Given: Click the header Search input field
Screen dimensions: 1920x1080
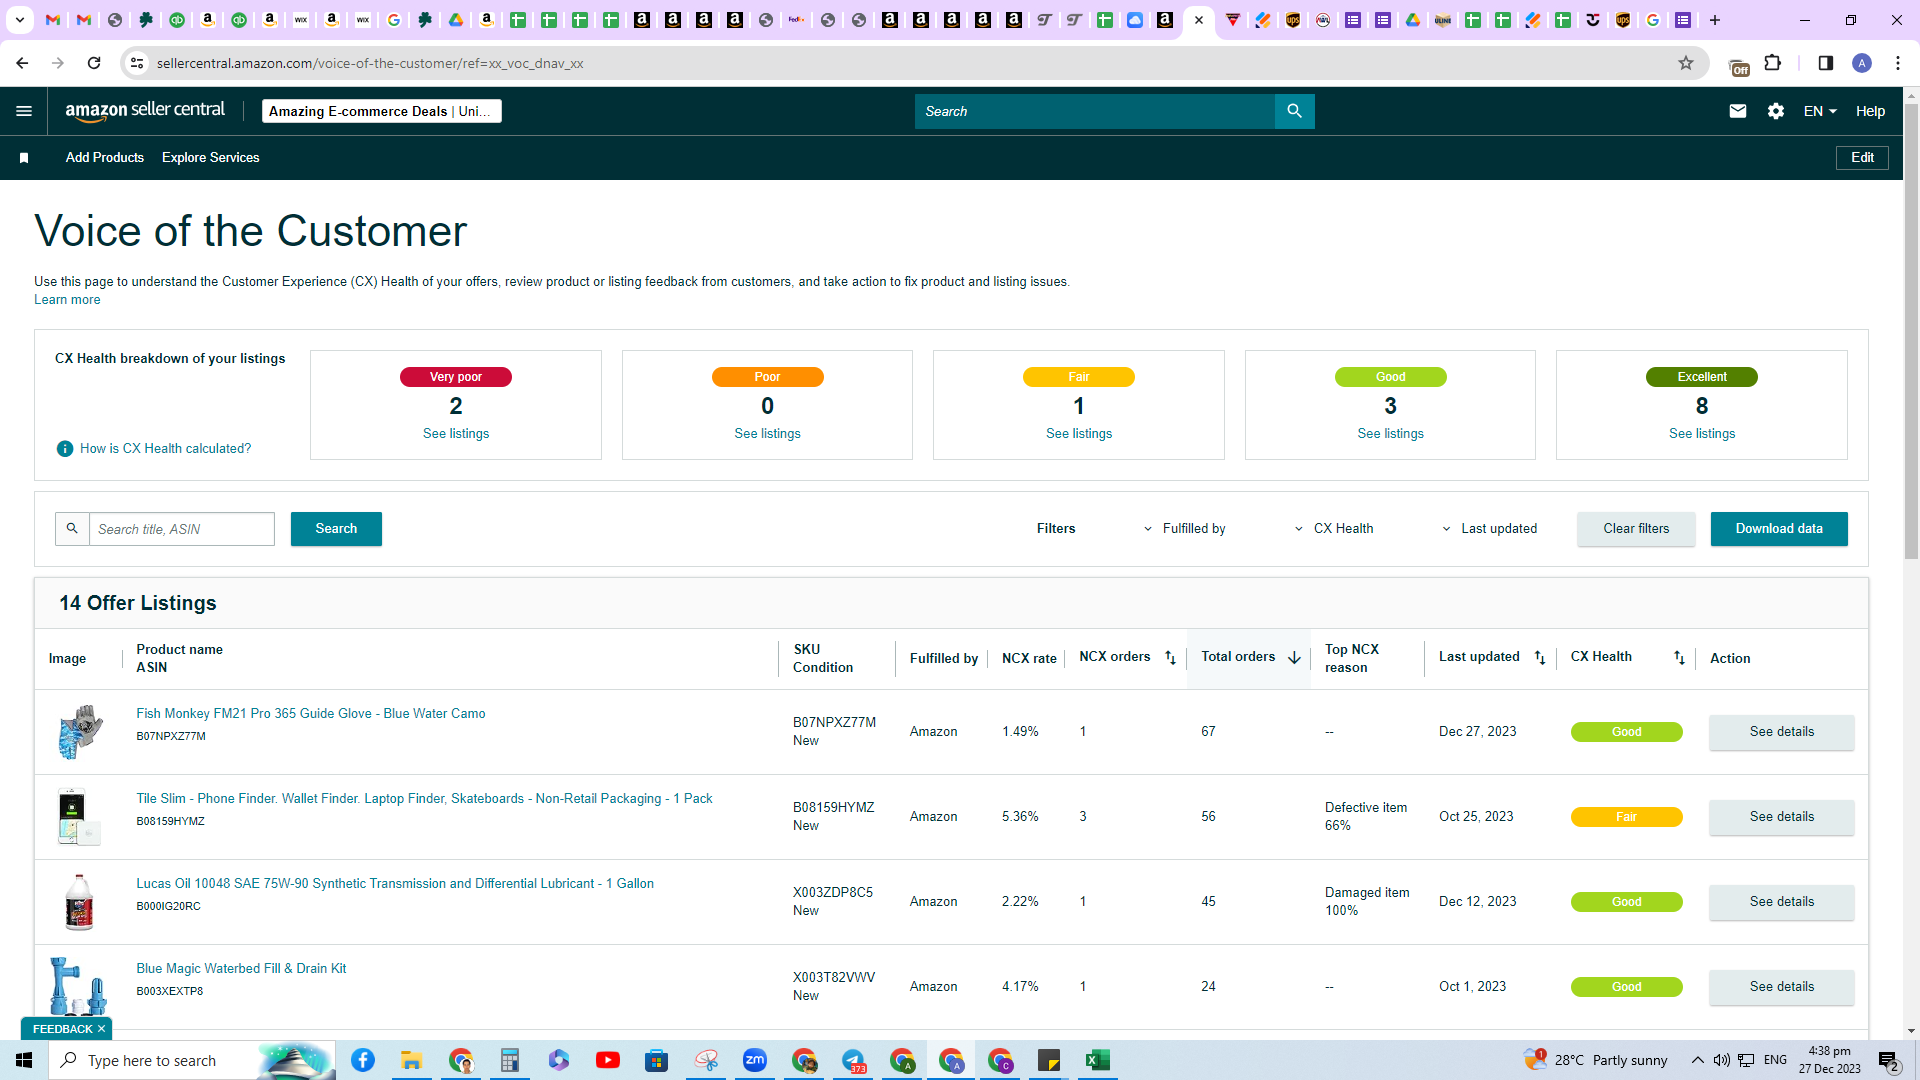Looking at the screenshot, I should point(1095,111).
